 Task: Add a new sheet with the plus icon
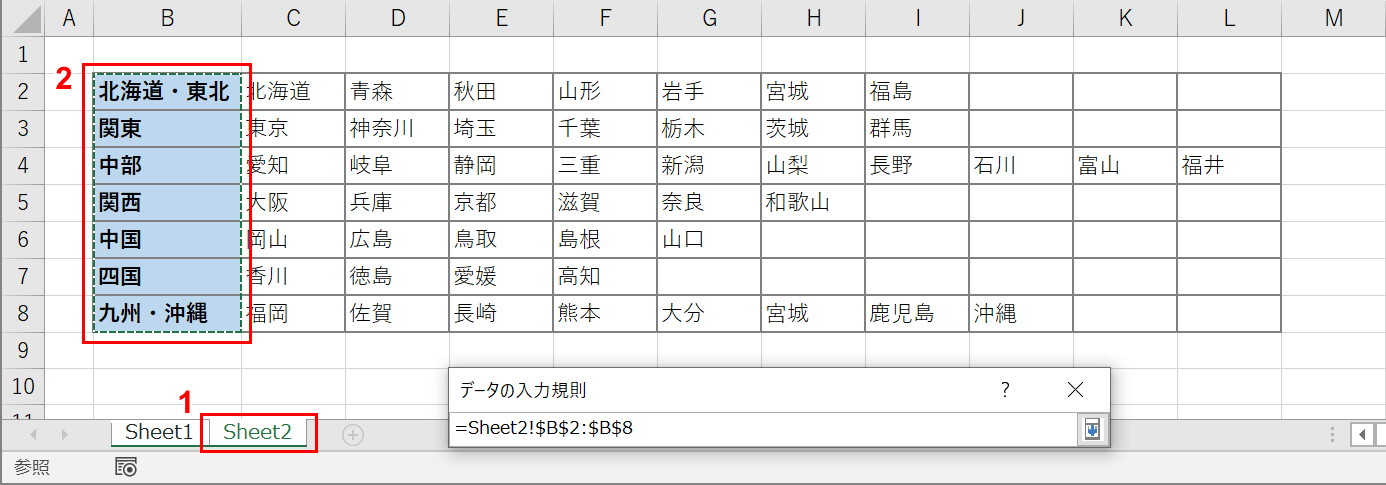[x=353, y=434]
